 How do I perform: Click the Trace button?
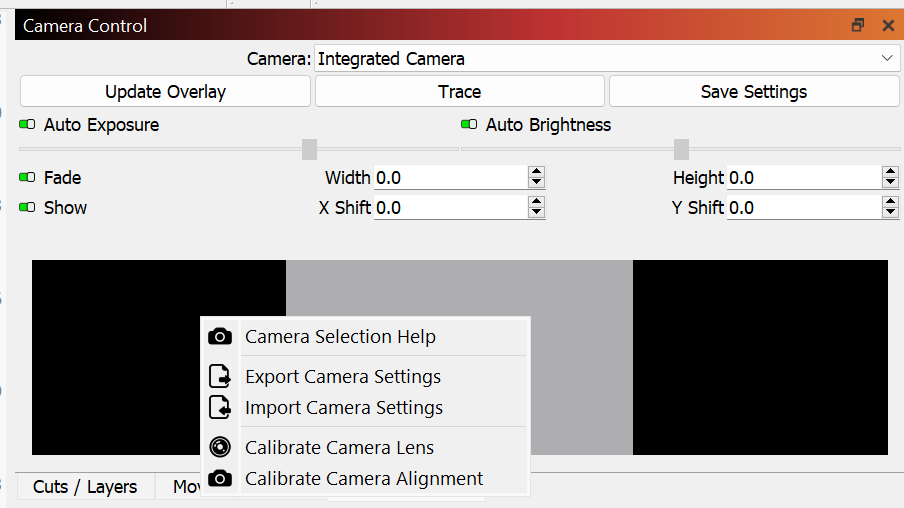coord(459,92)
